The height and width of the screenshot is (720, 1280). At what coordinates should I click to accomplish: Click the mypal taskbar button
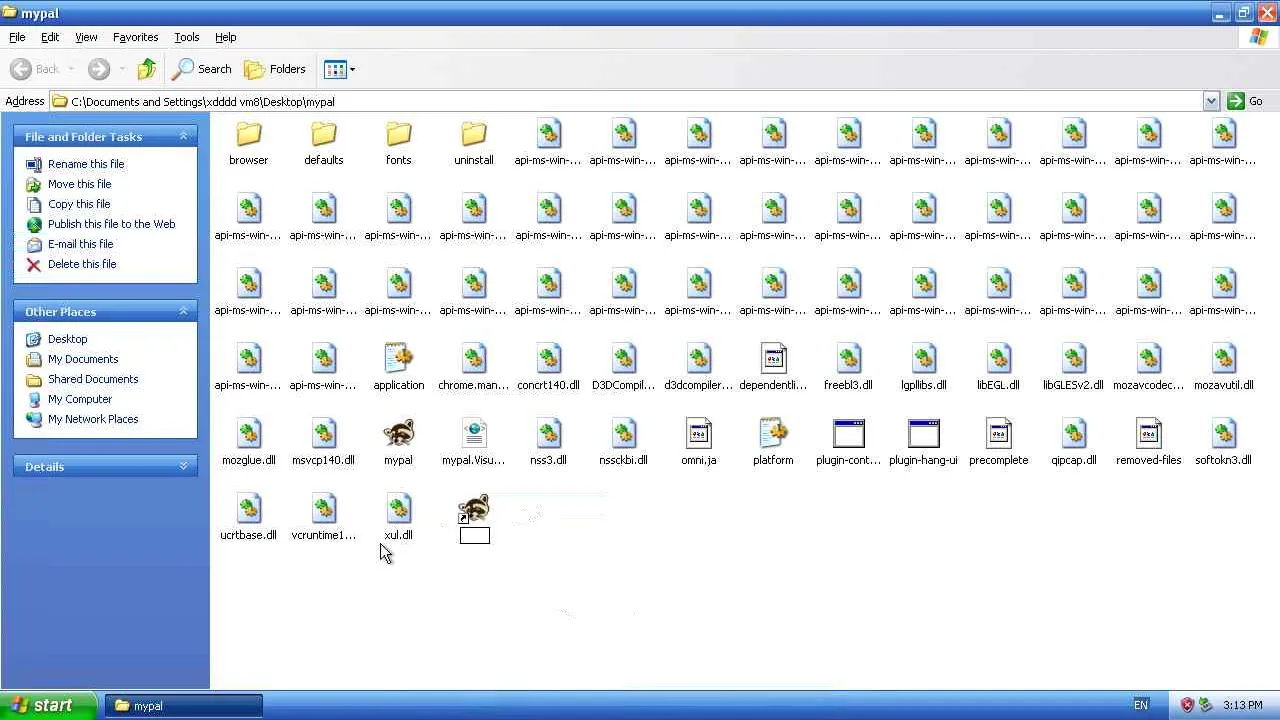(x=183, y=706)
